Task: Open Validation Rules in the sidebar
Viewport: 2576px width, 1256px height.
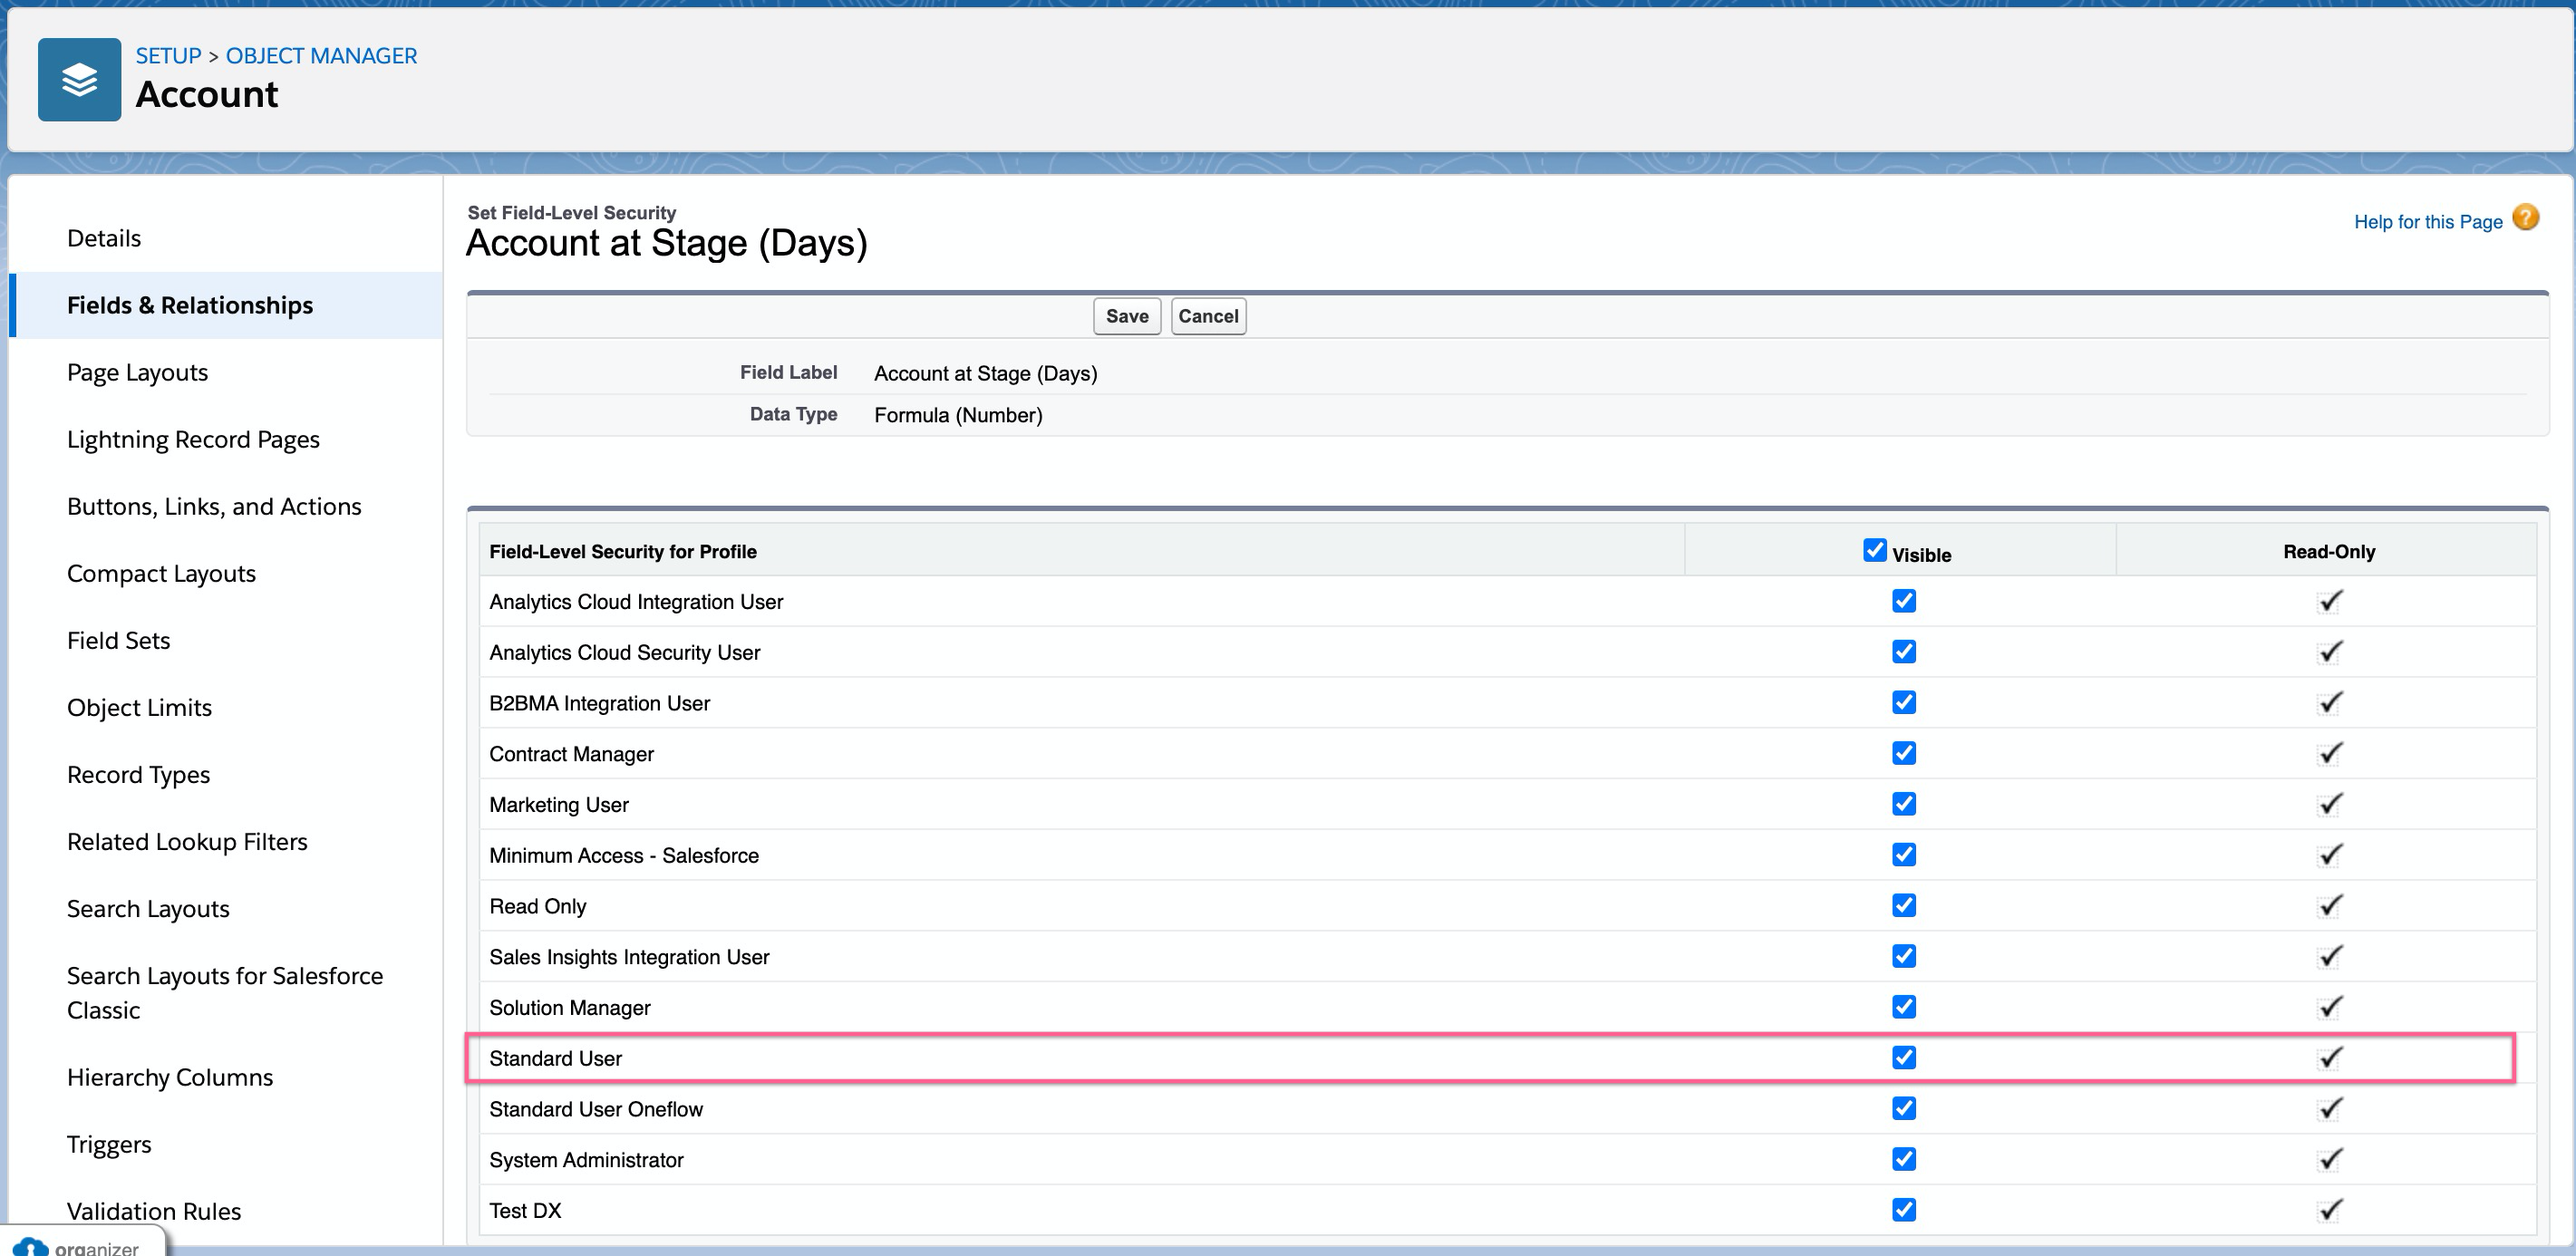Action: [154, 1211]
